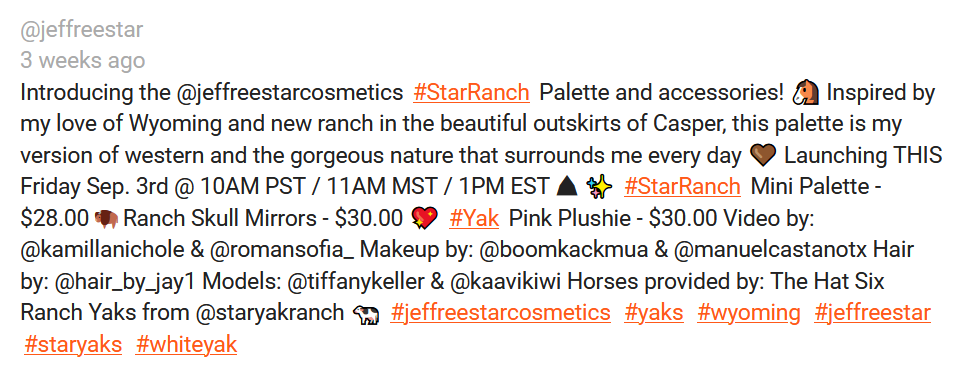Viewport: 960px width, 379px height.
Task: Open the #jeffreestarcosmetics hashtag link
Action: point(500,313)
